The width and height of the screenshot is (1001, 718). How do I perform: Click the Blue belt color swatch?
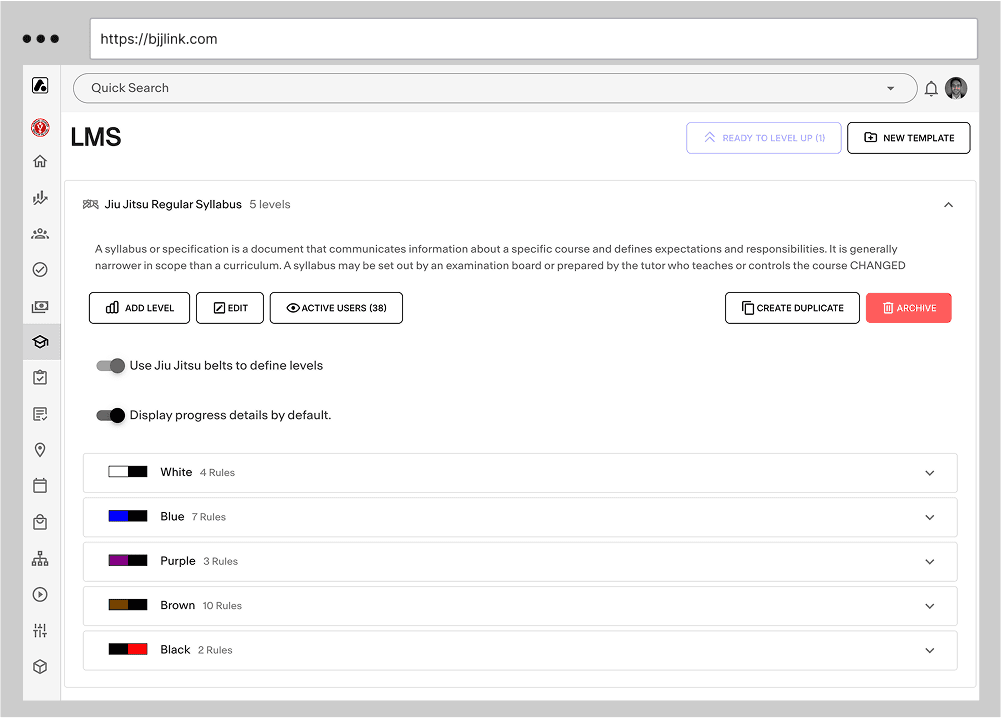coord(127,516)
